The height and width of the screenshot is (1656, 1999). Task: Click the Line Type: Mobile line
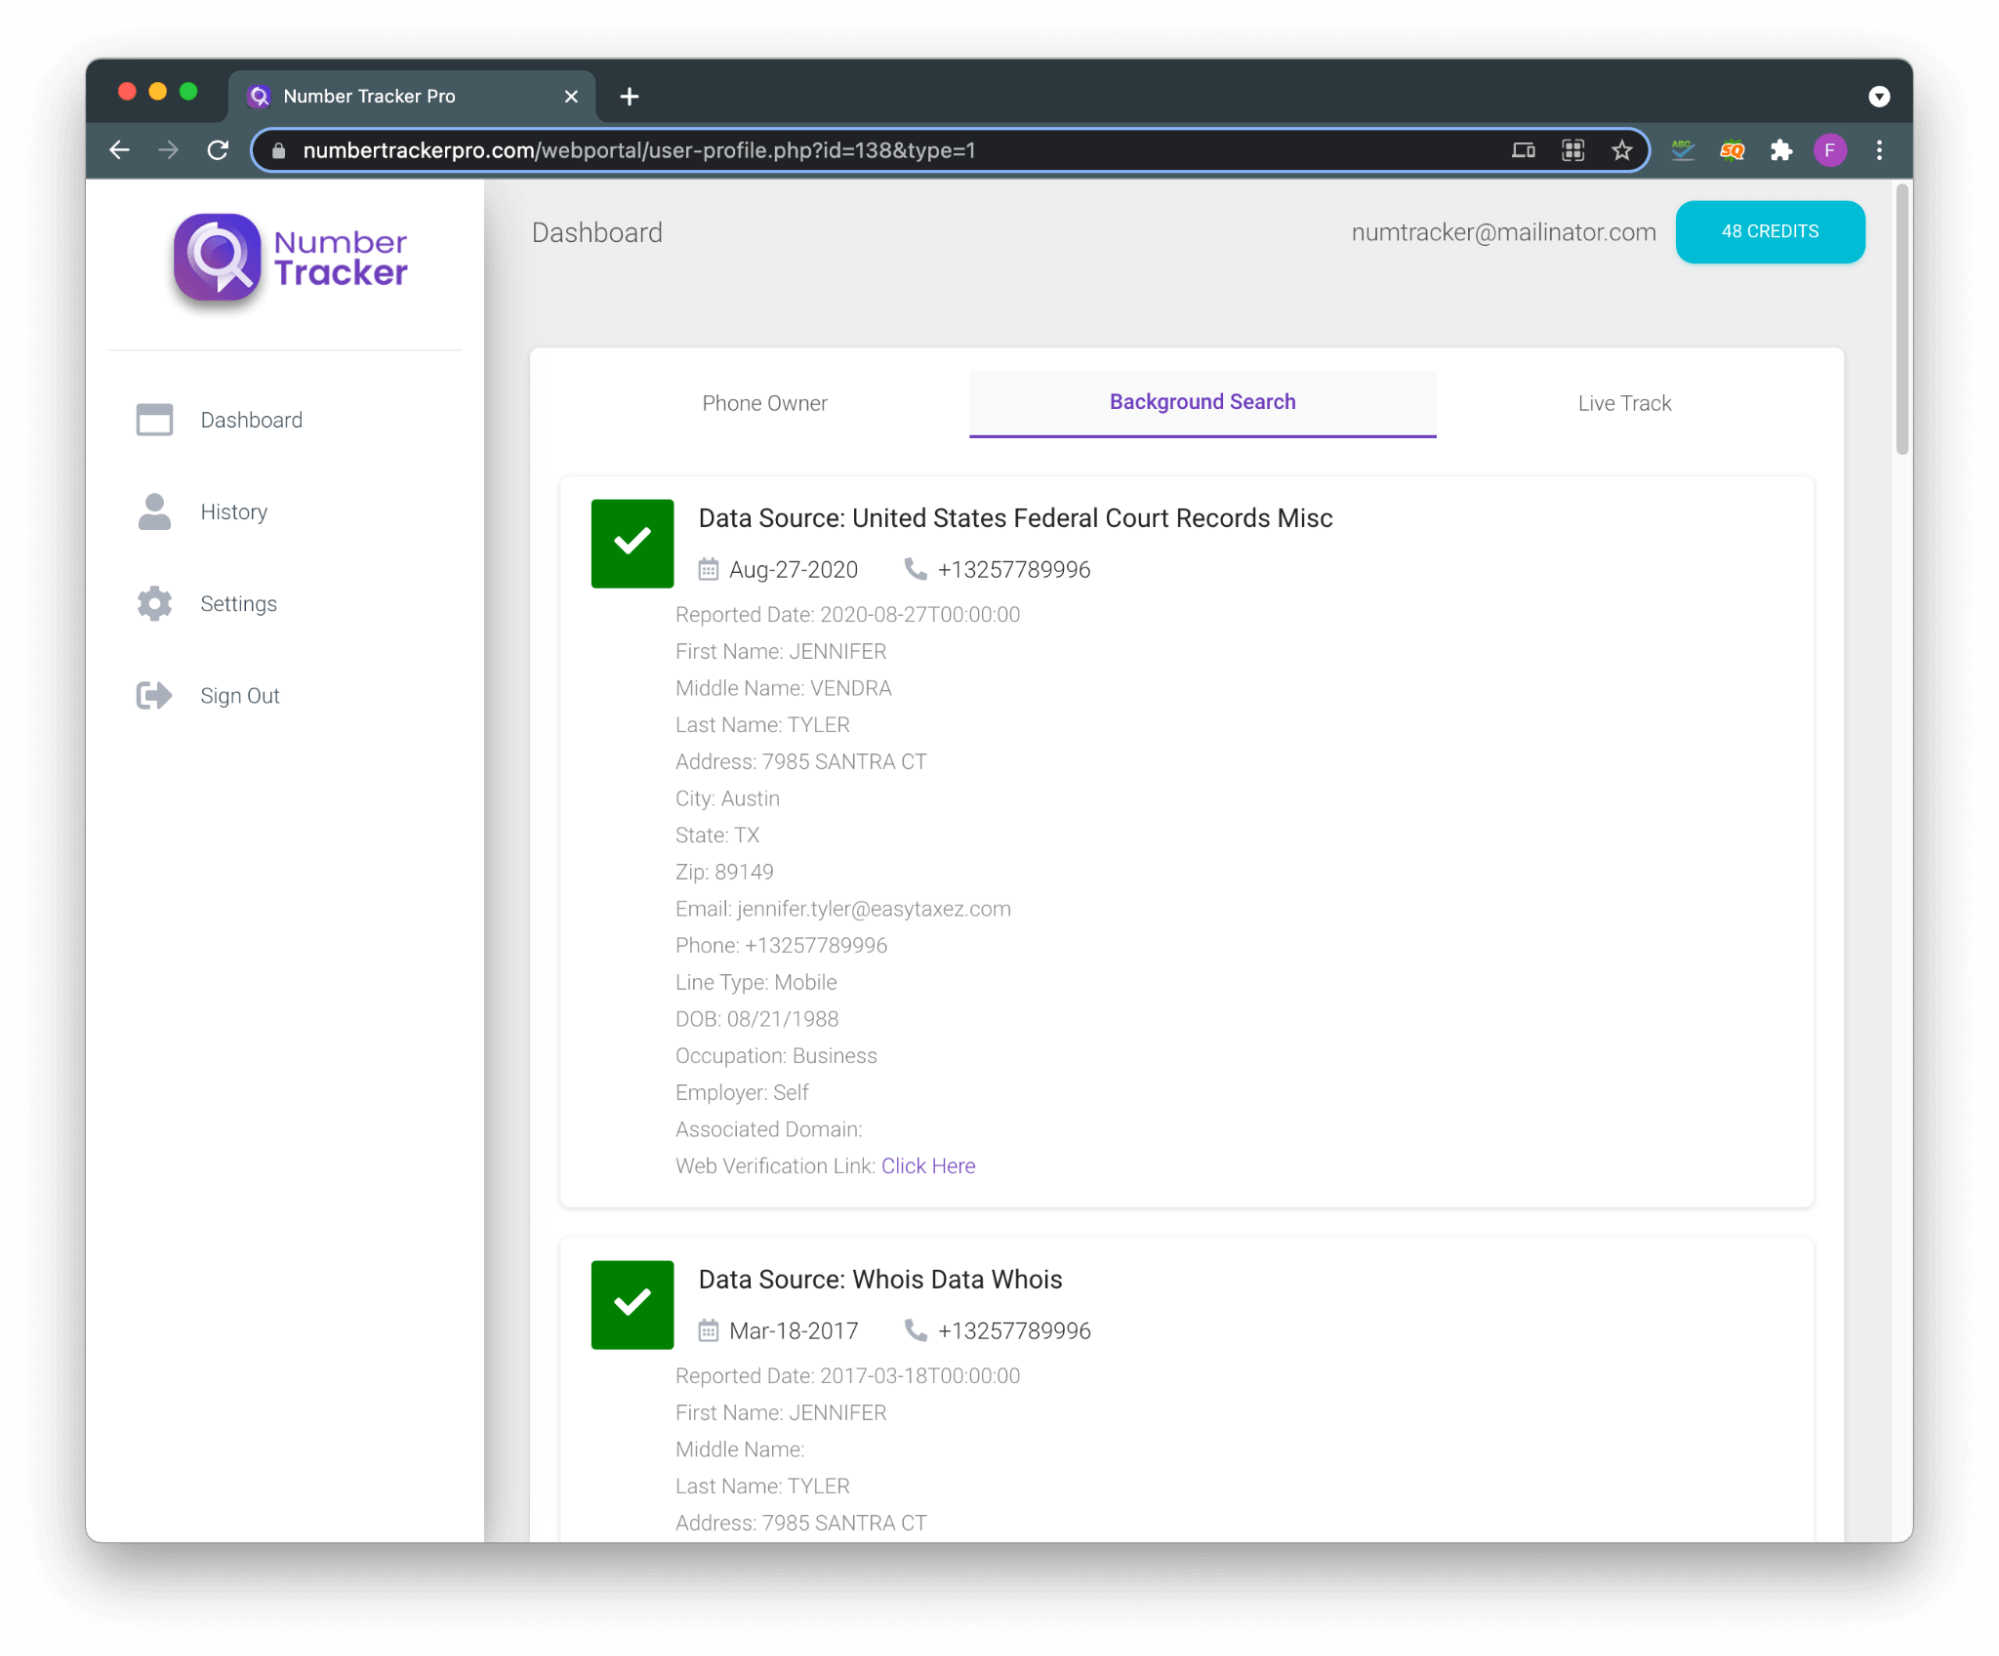pos(756,982)
